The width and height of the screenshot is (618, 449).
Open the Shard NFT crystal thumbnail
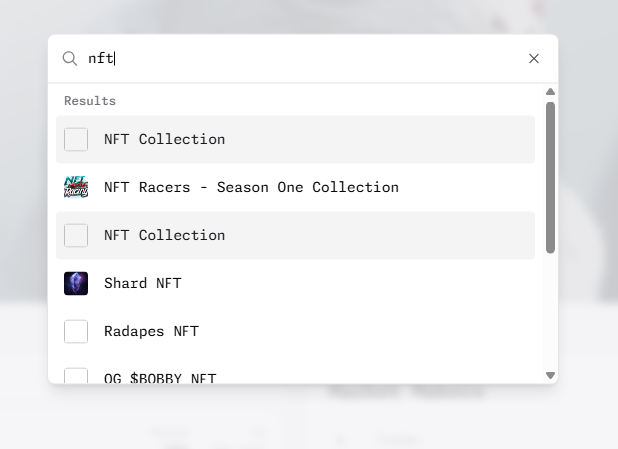point(76,283)
